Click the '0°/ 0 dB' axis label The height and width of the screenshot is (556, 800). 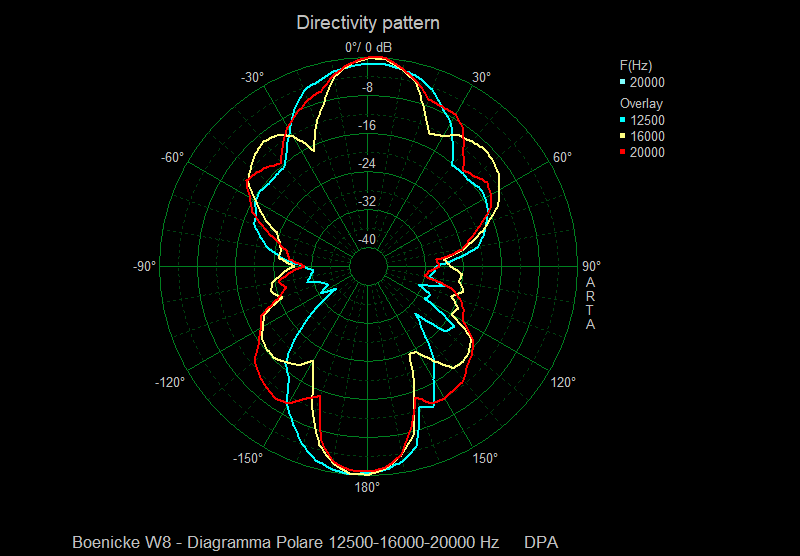point(368,47)
